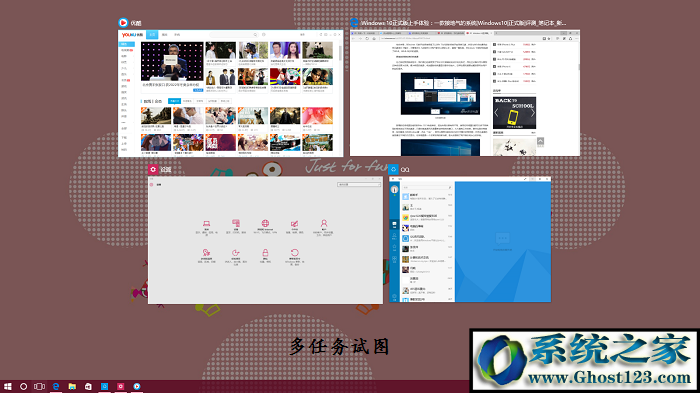This screenshot has height=393, width=700.
Task: Click the Cortana circle icon on taskbar
Action: 24,386
